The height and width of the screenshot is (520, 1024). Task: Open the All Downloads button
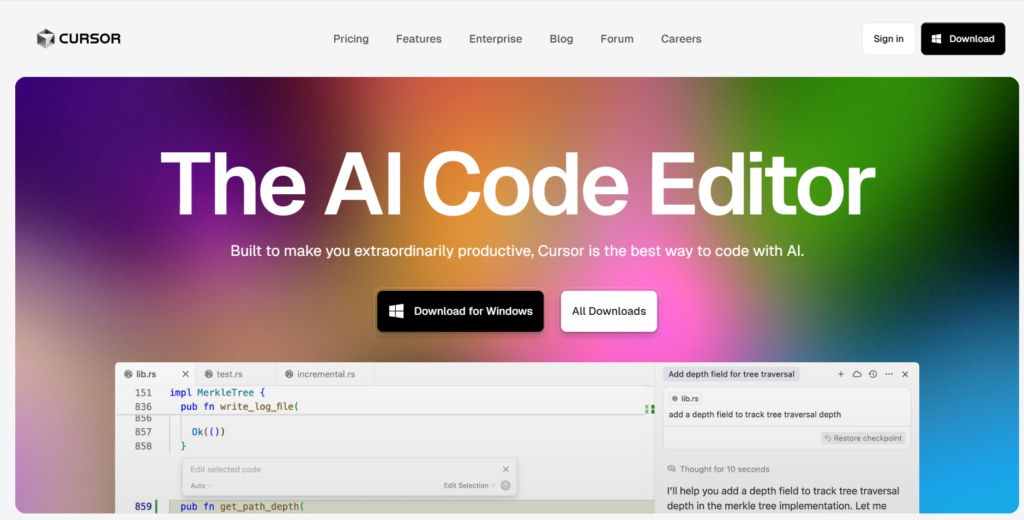pos(609,312)
